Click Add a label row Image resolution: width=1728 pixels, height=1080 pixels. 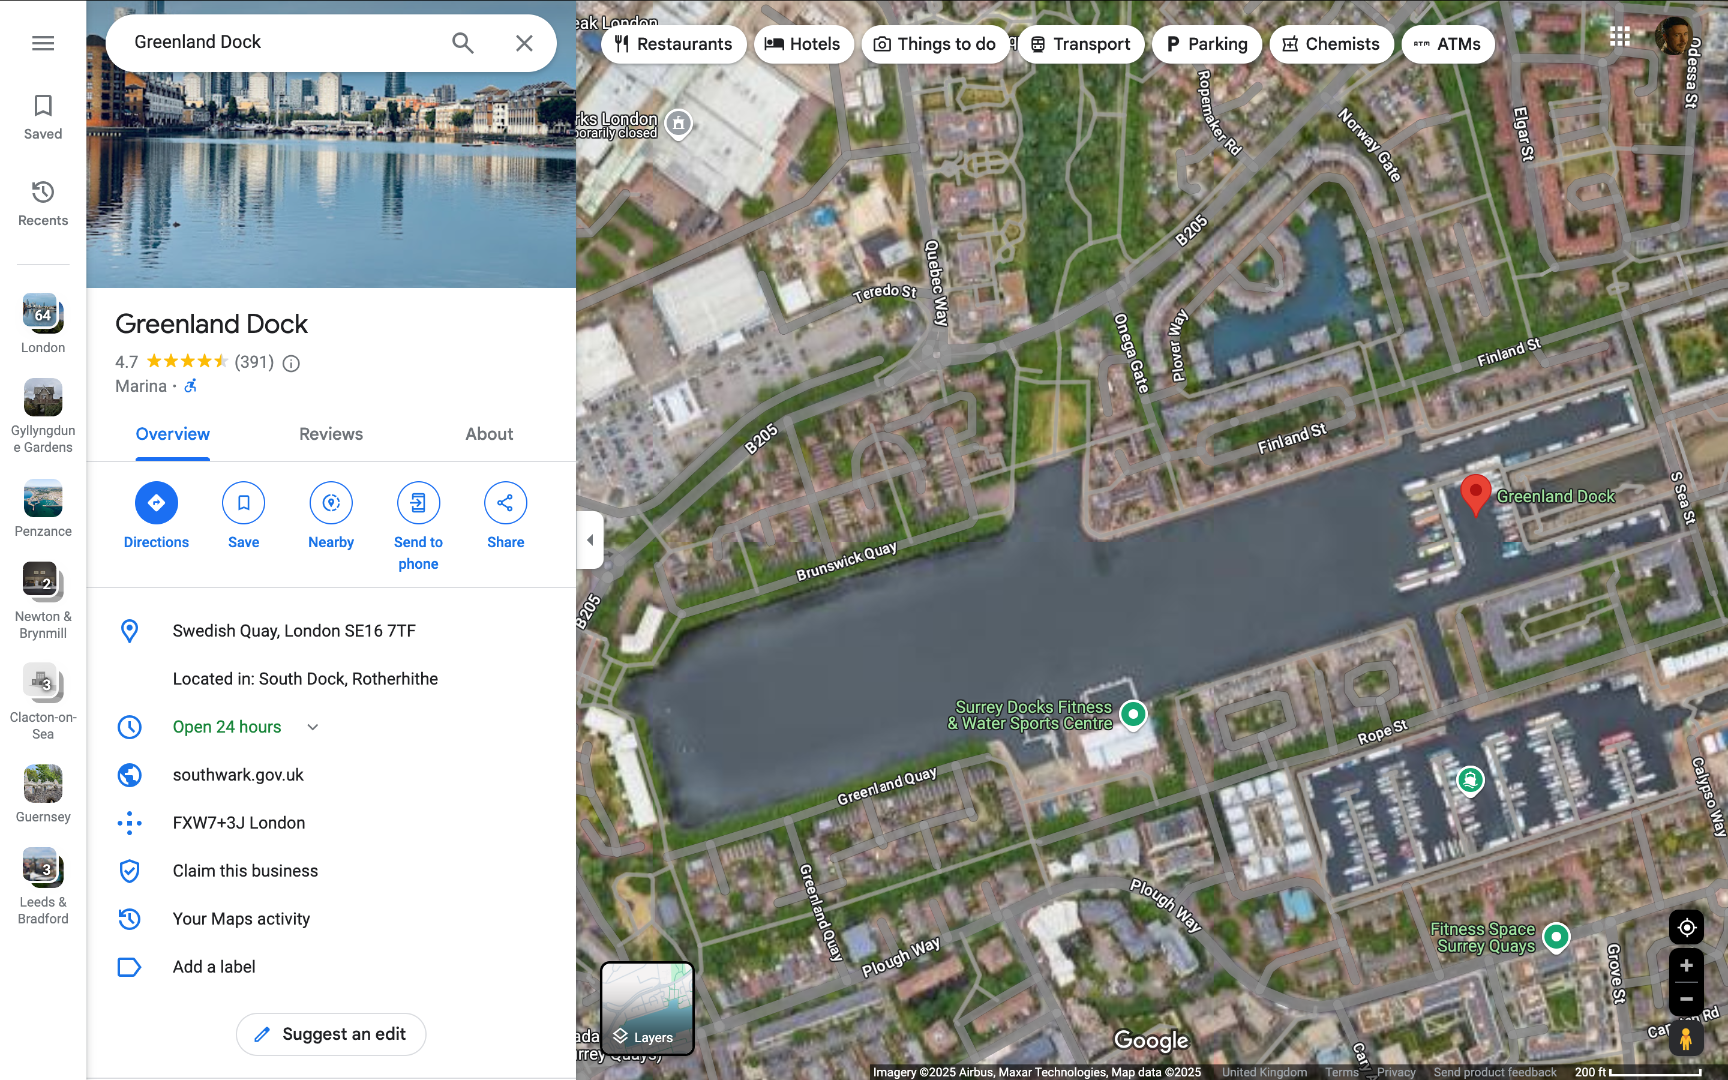pyautogui.click(x=331, y=967)
